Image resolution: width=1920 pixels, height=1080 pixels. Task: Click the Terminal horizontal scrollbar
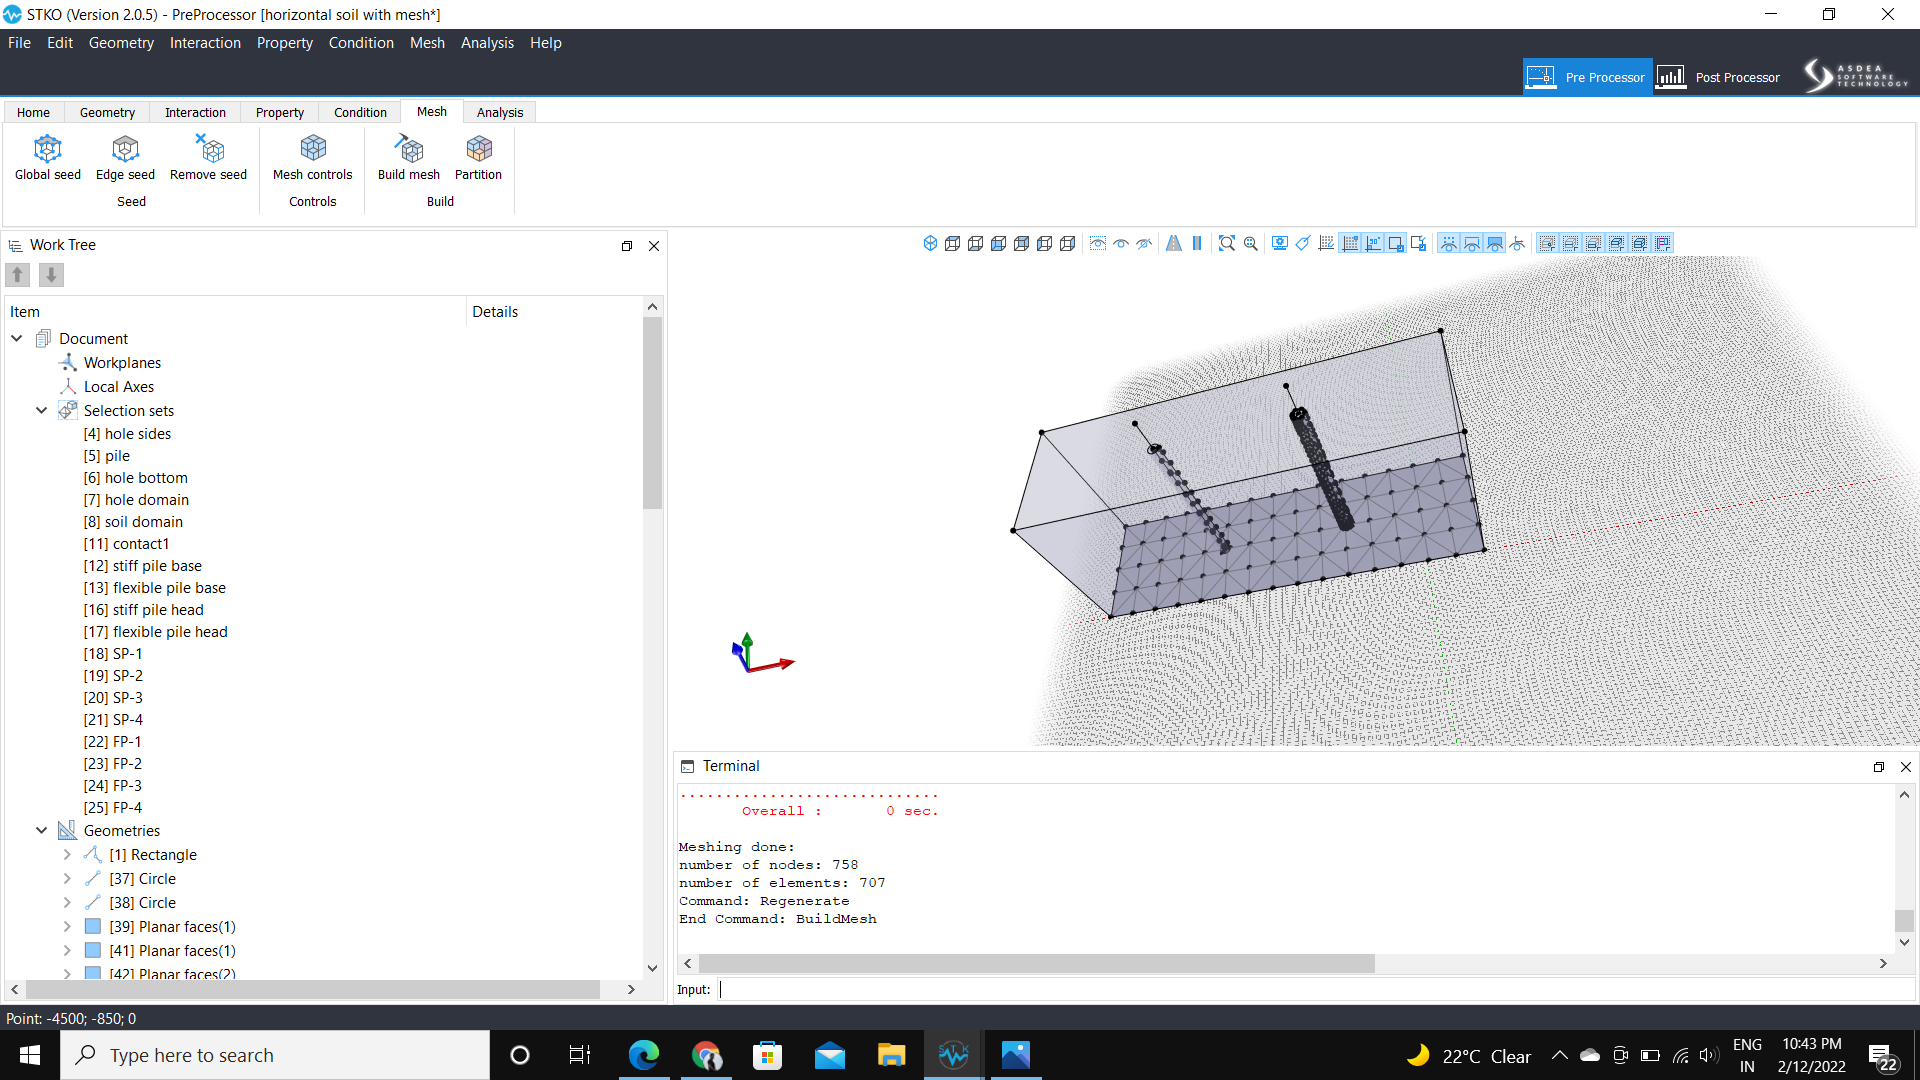click(x=1036, y=963)
